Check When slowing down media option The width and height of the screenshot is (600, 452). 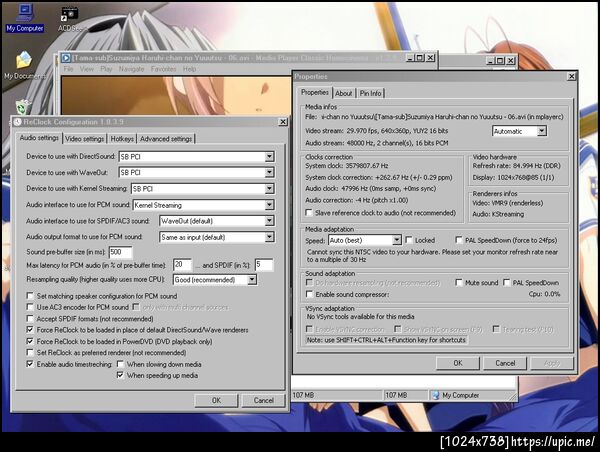(120, 364)
